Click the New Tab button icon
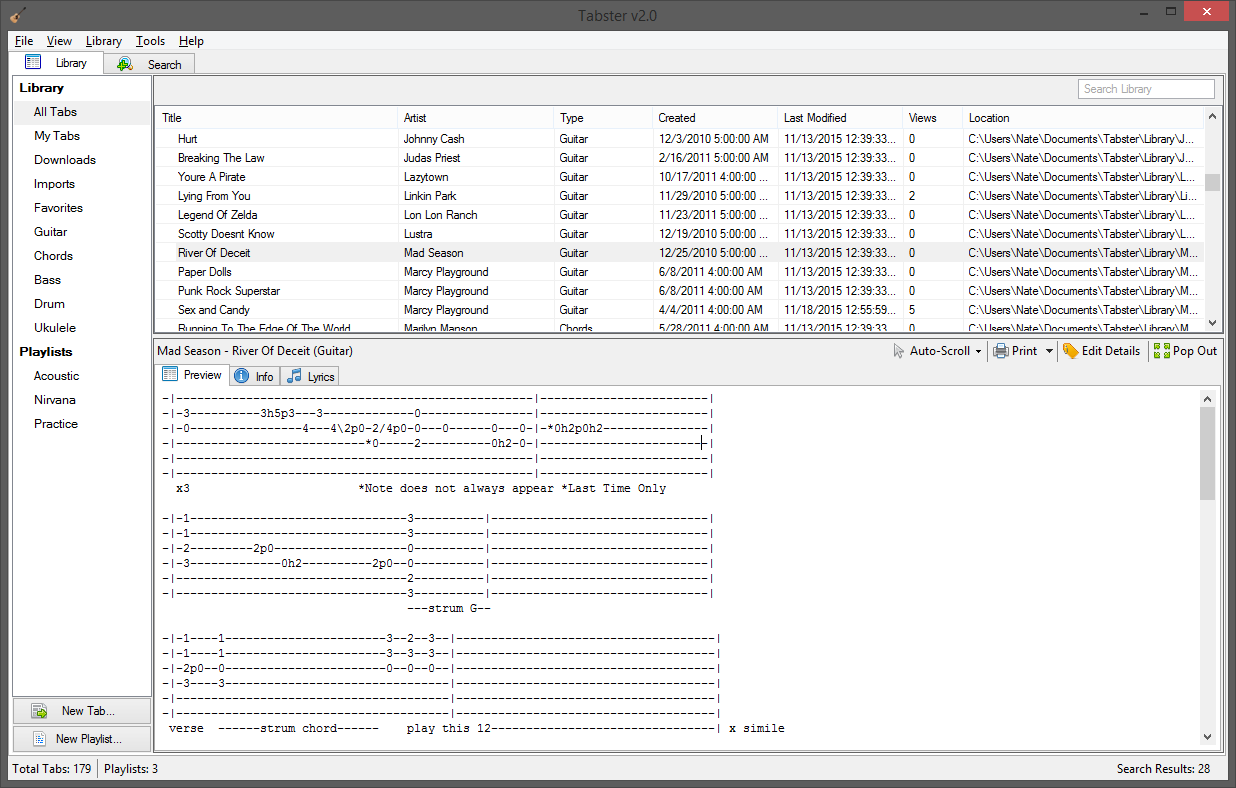 point(40,711)
